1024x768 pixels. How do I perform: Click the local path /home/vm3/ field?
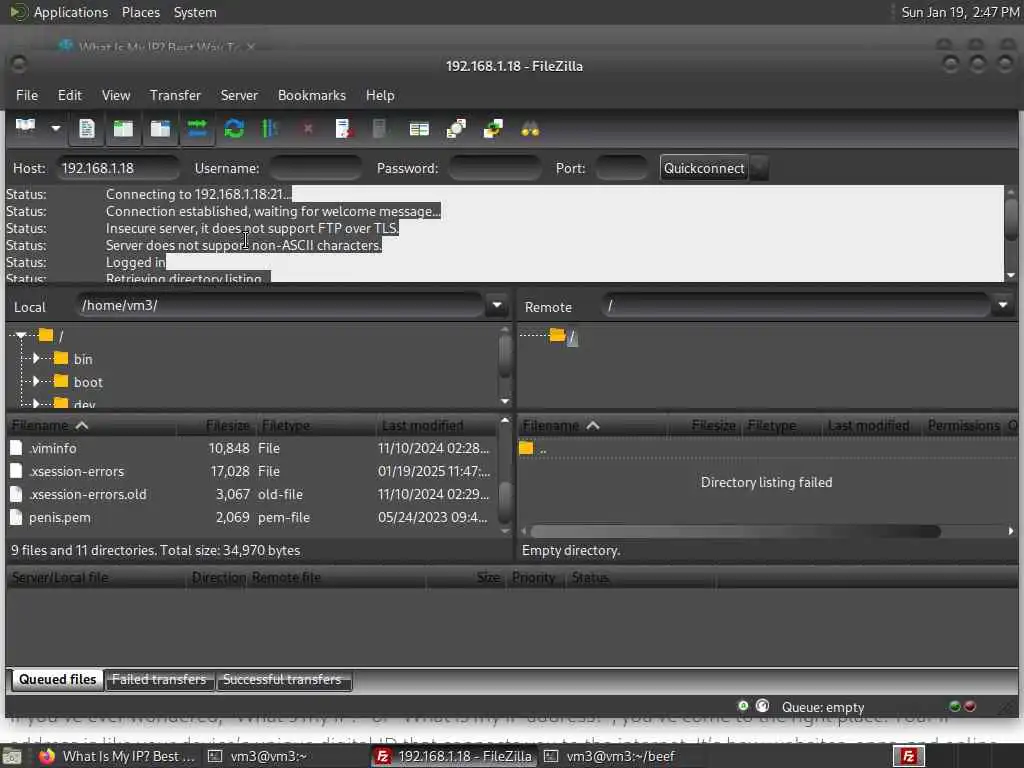coord(281,305)
